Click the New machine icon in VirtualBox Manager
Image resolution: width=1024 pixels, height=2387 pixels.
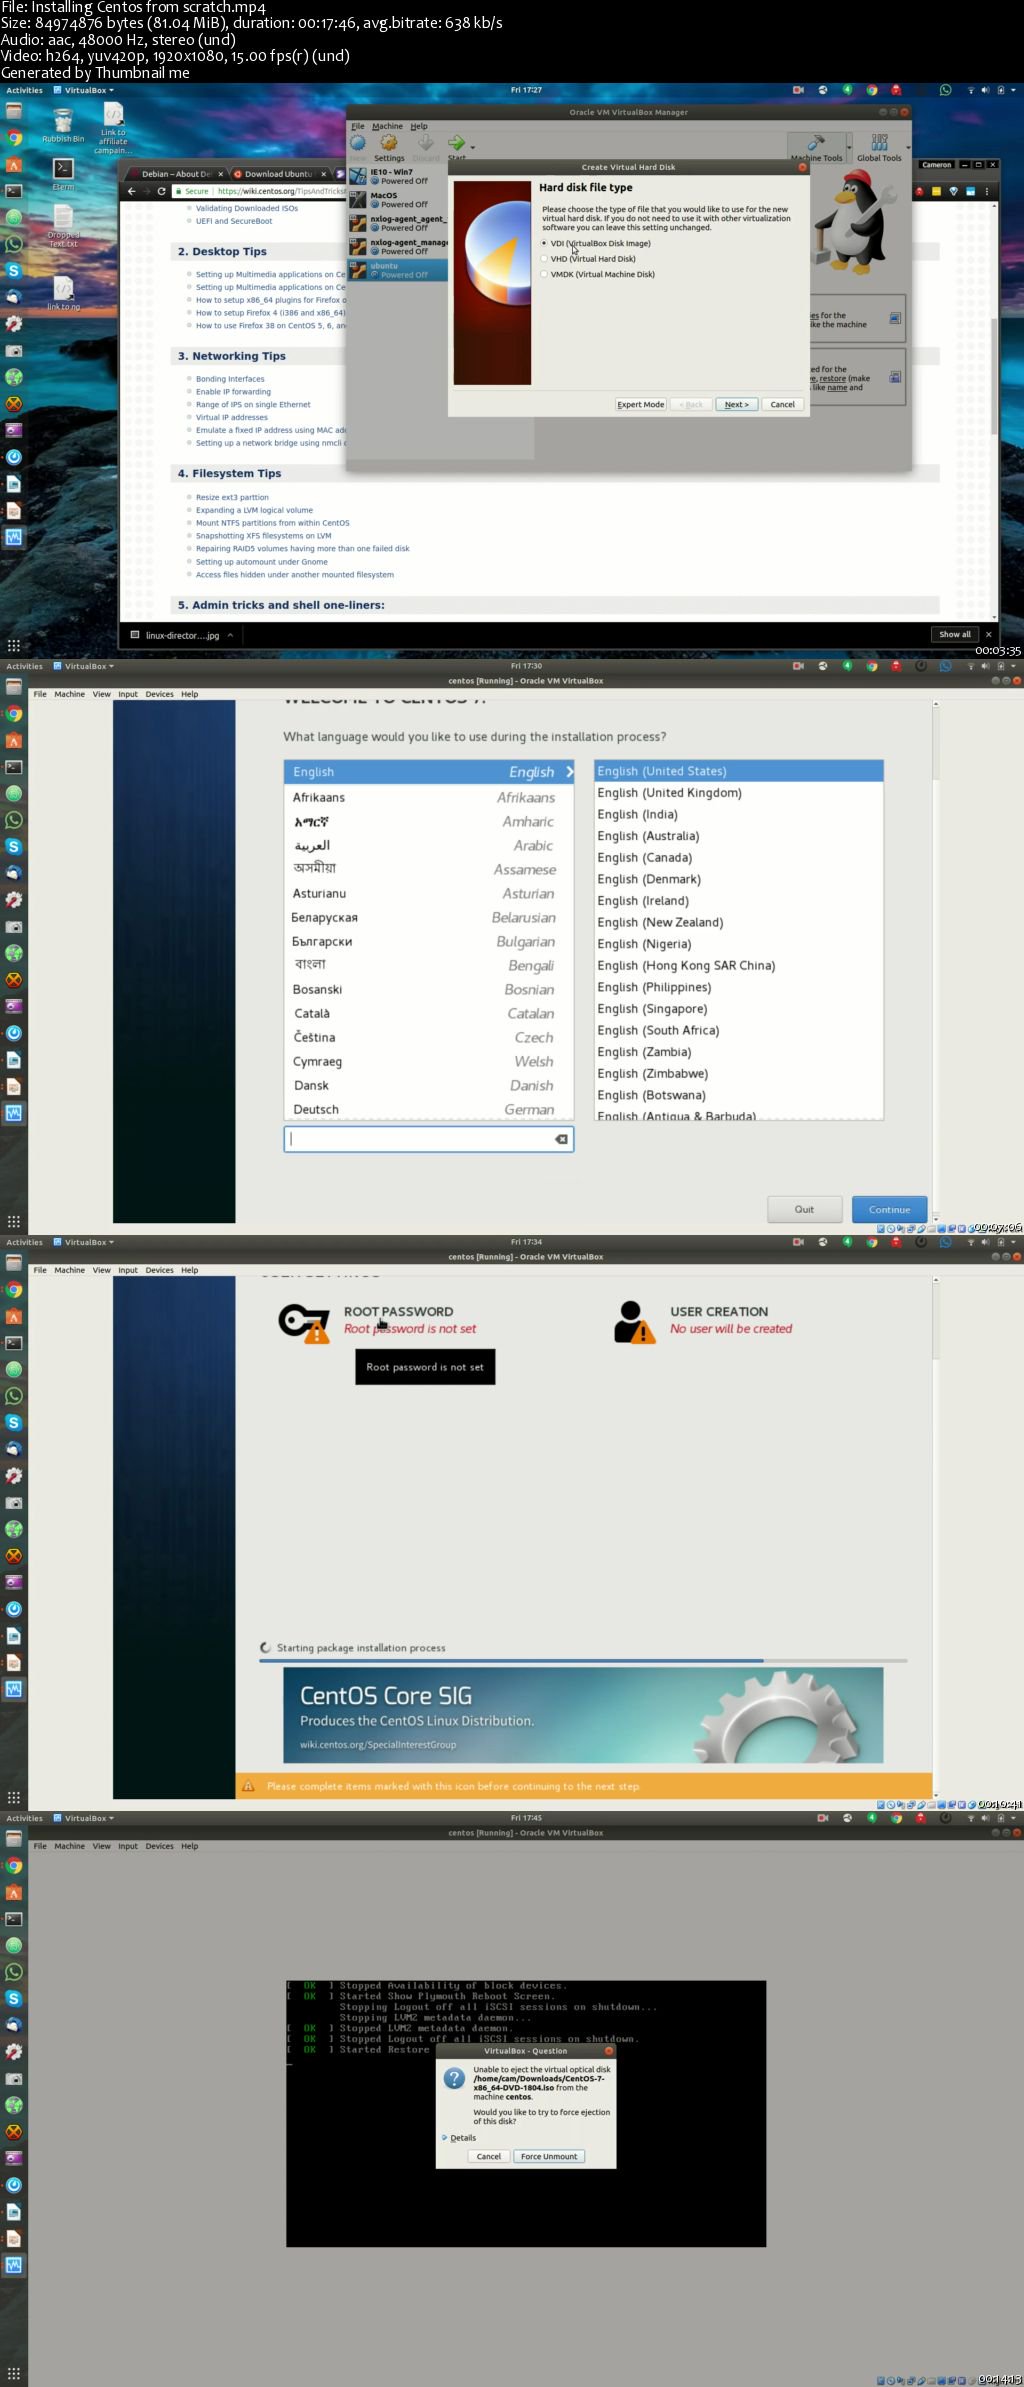(x=358, y=143)
